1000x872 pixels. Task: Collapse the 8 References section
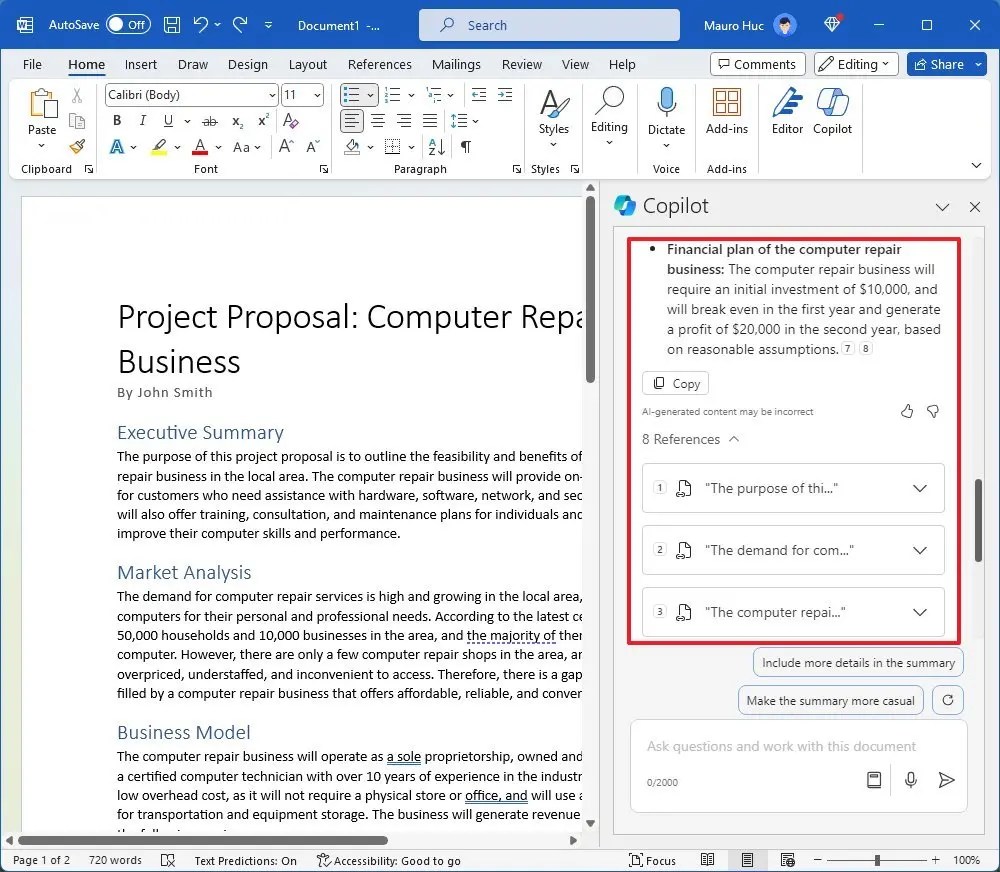736,439
